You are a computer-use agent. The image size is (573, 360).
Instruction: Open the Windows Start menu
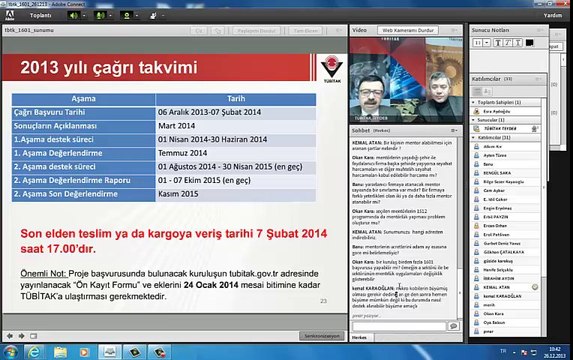coord(10,352)
